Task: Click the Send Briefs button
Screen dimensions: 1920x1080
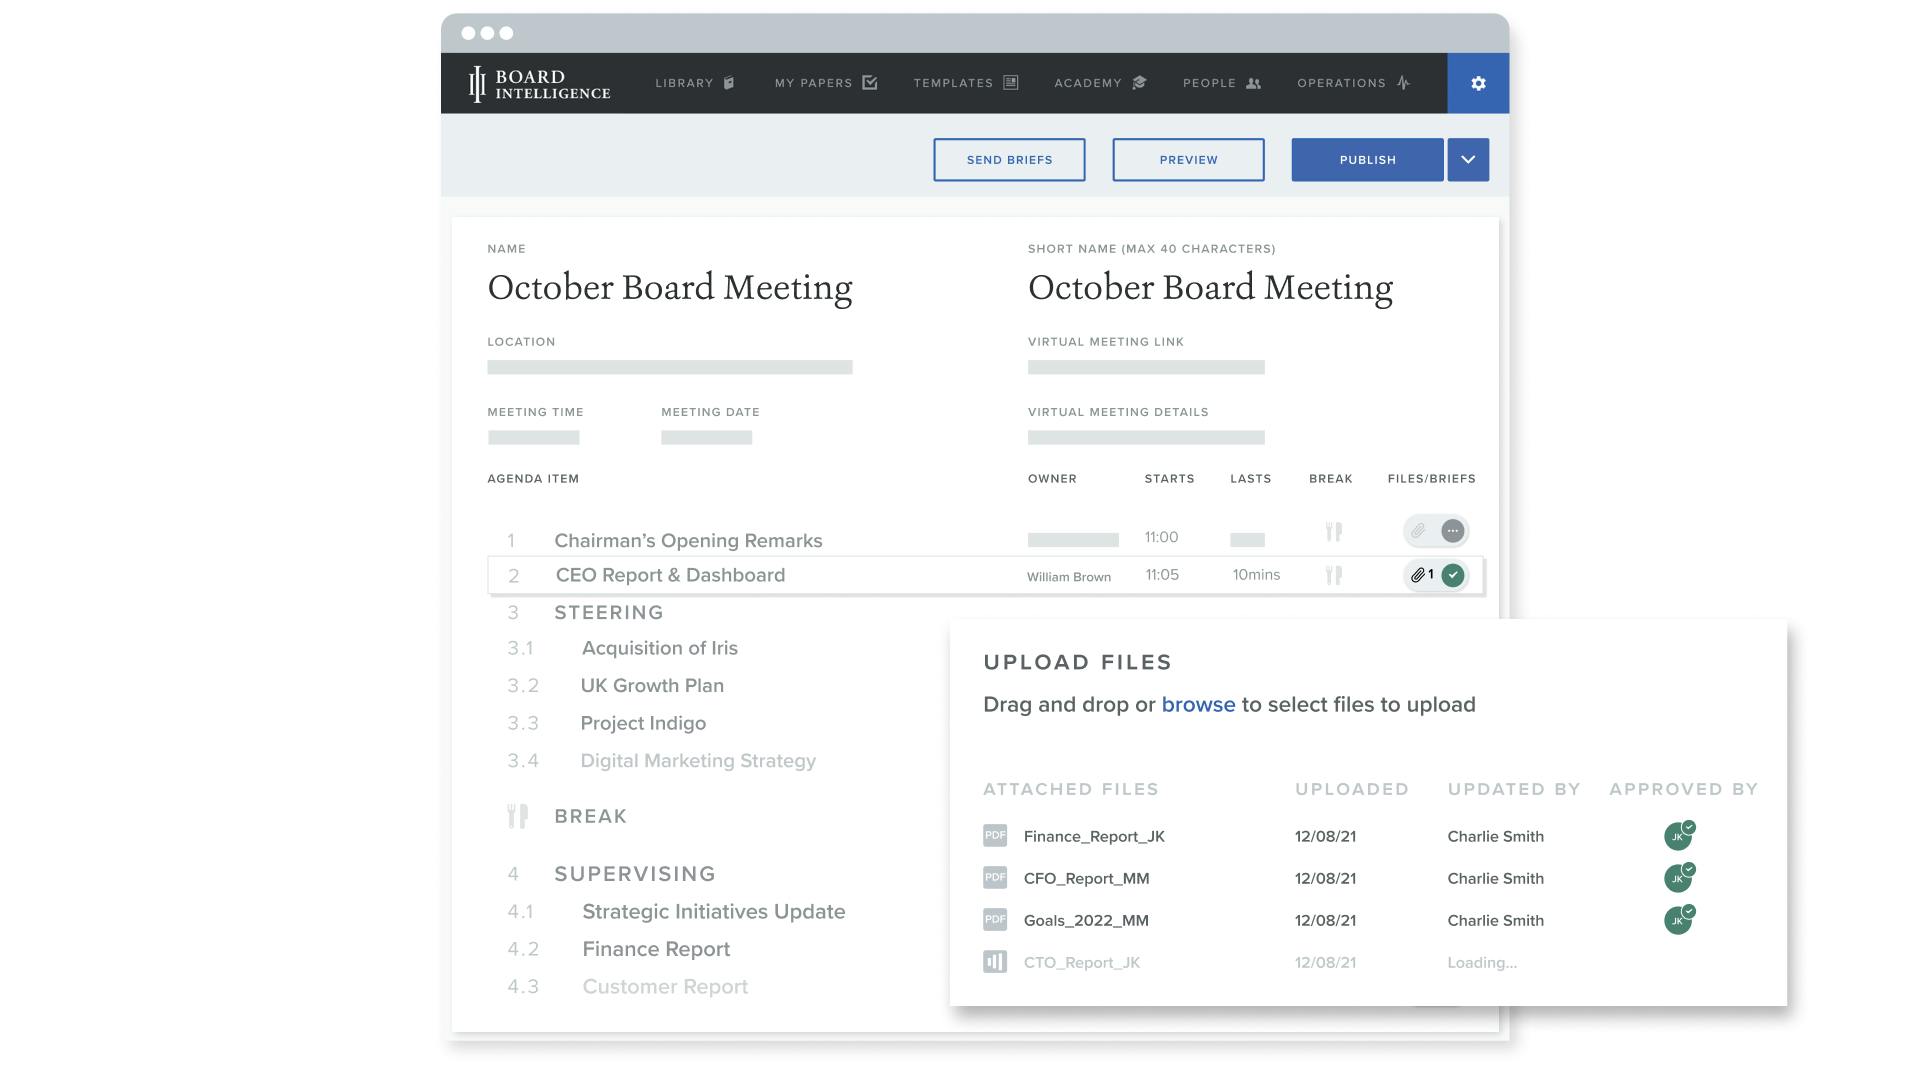Action: coord(1009,159)
